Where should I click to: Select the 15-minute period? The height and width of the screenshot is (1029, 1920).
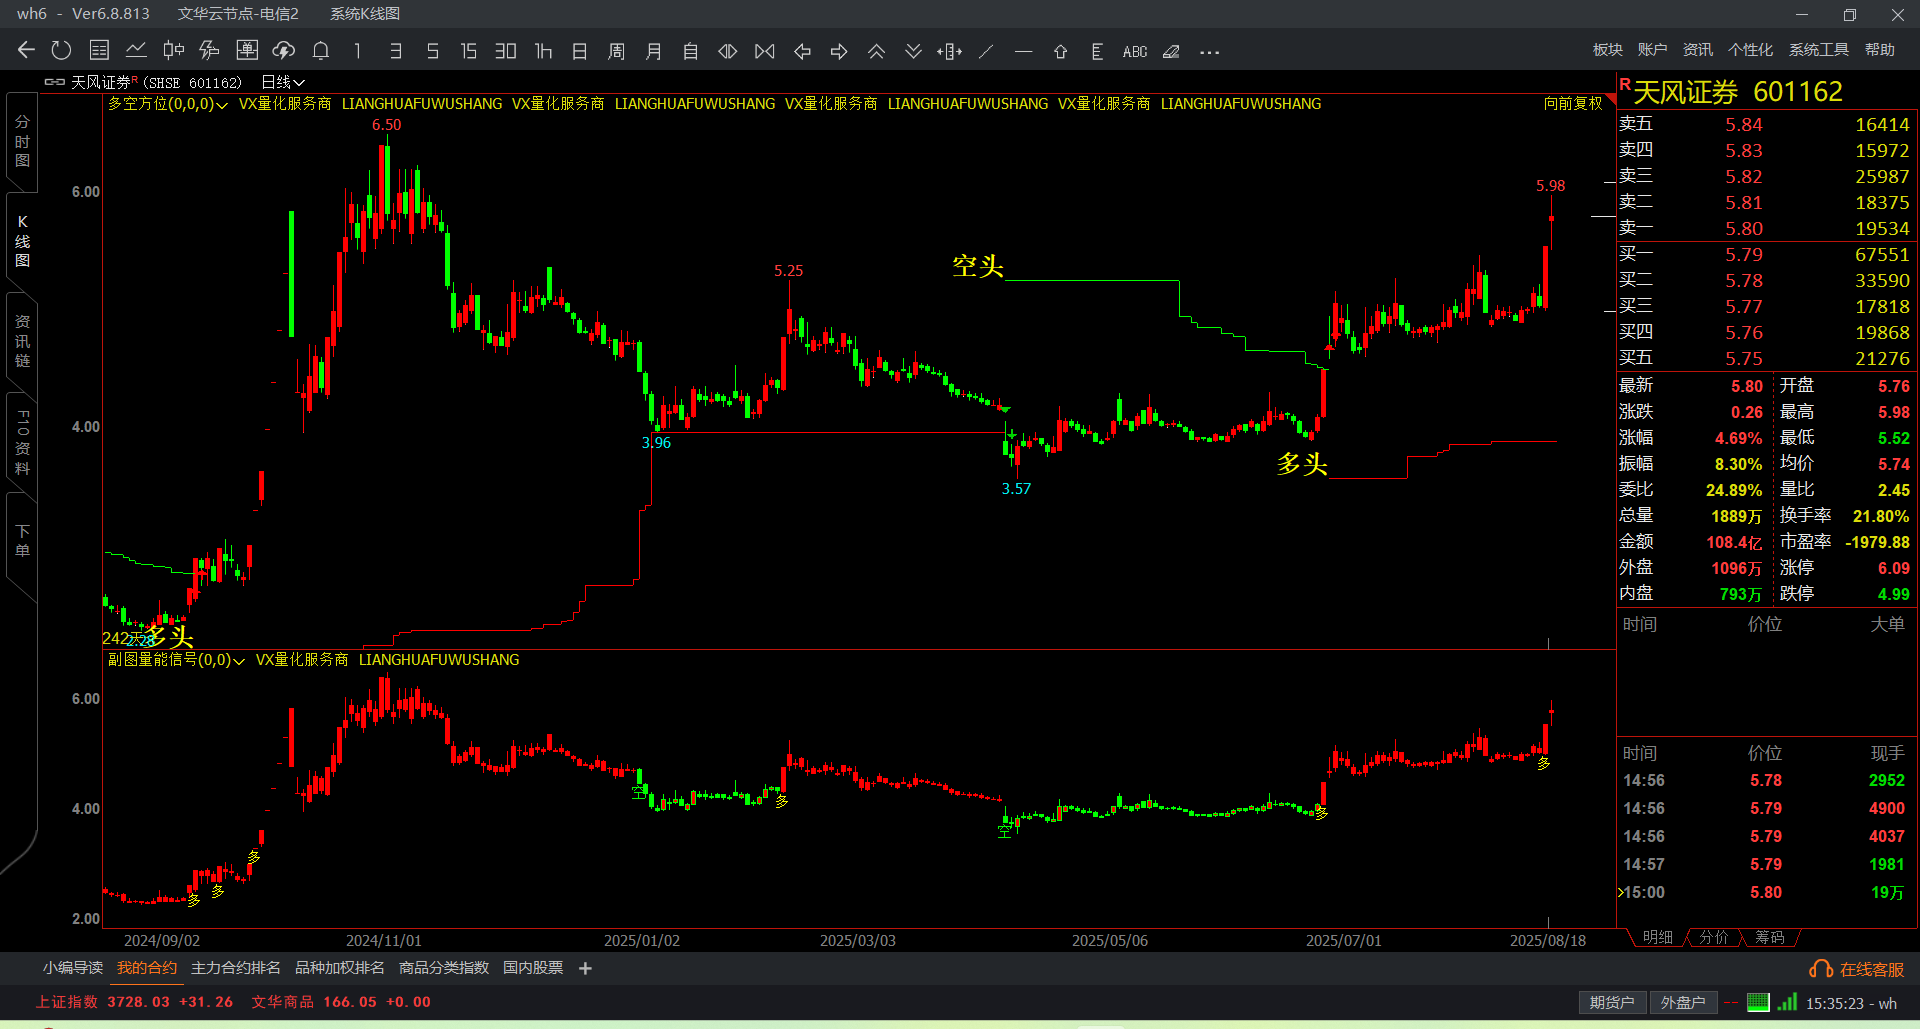468,51
